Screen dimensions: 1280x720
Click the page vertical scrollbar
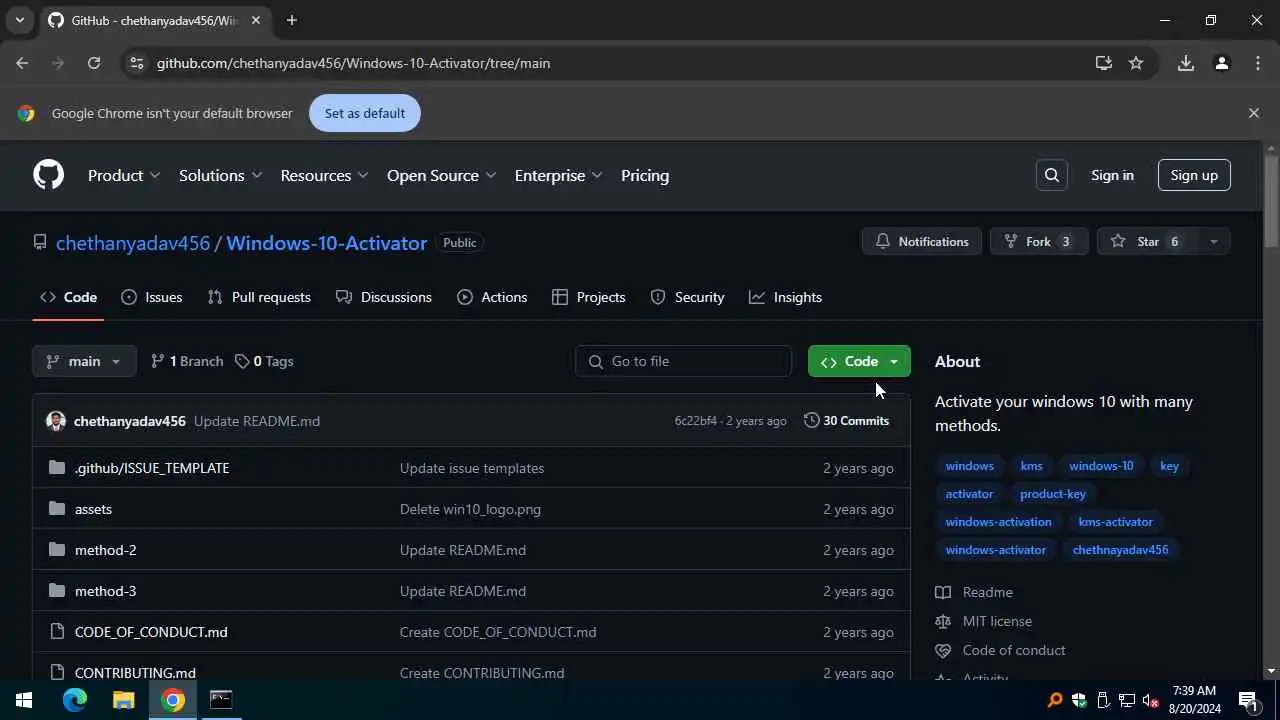click(x=1271, y=200)
